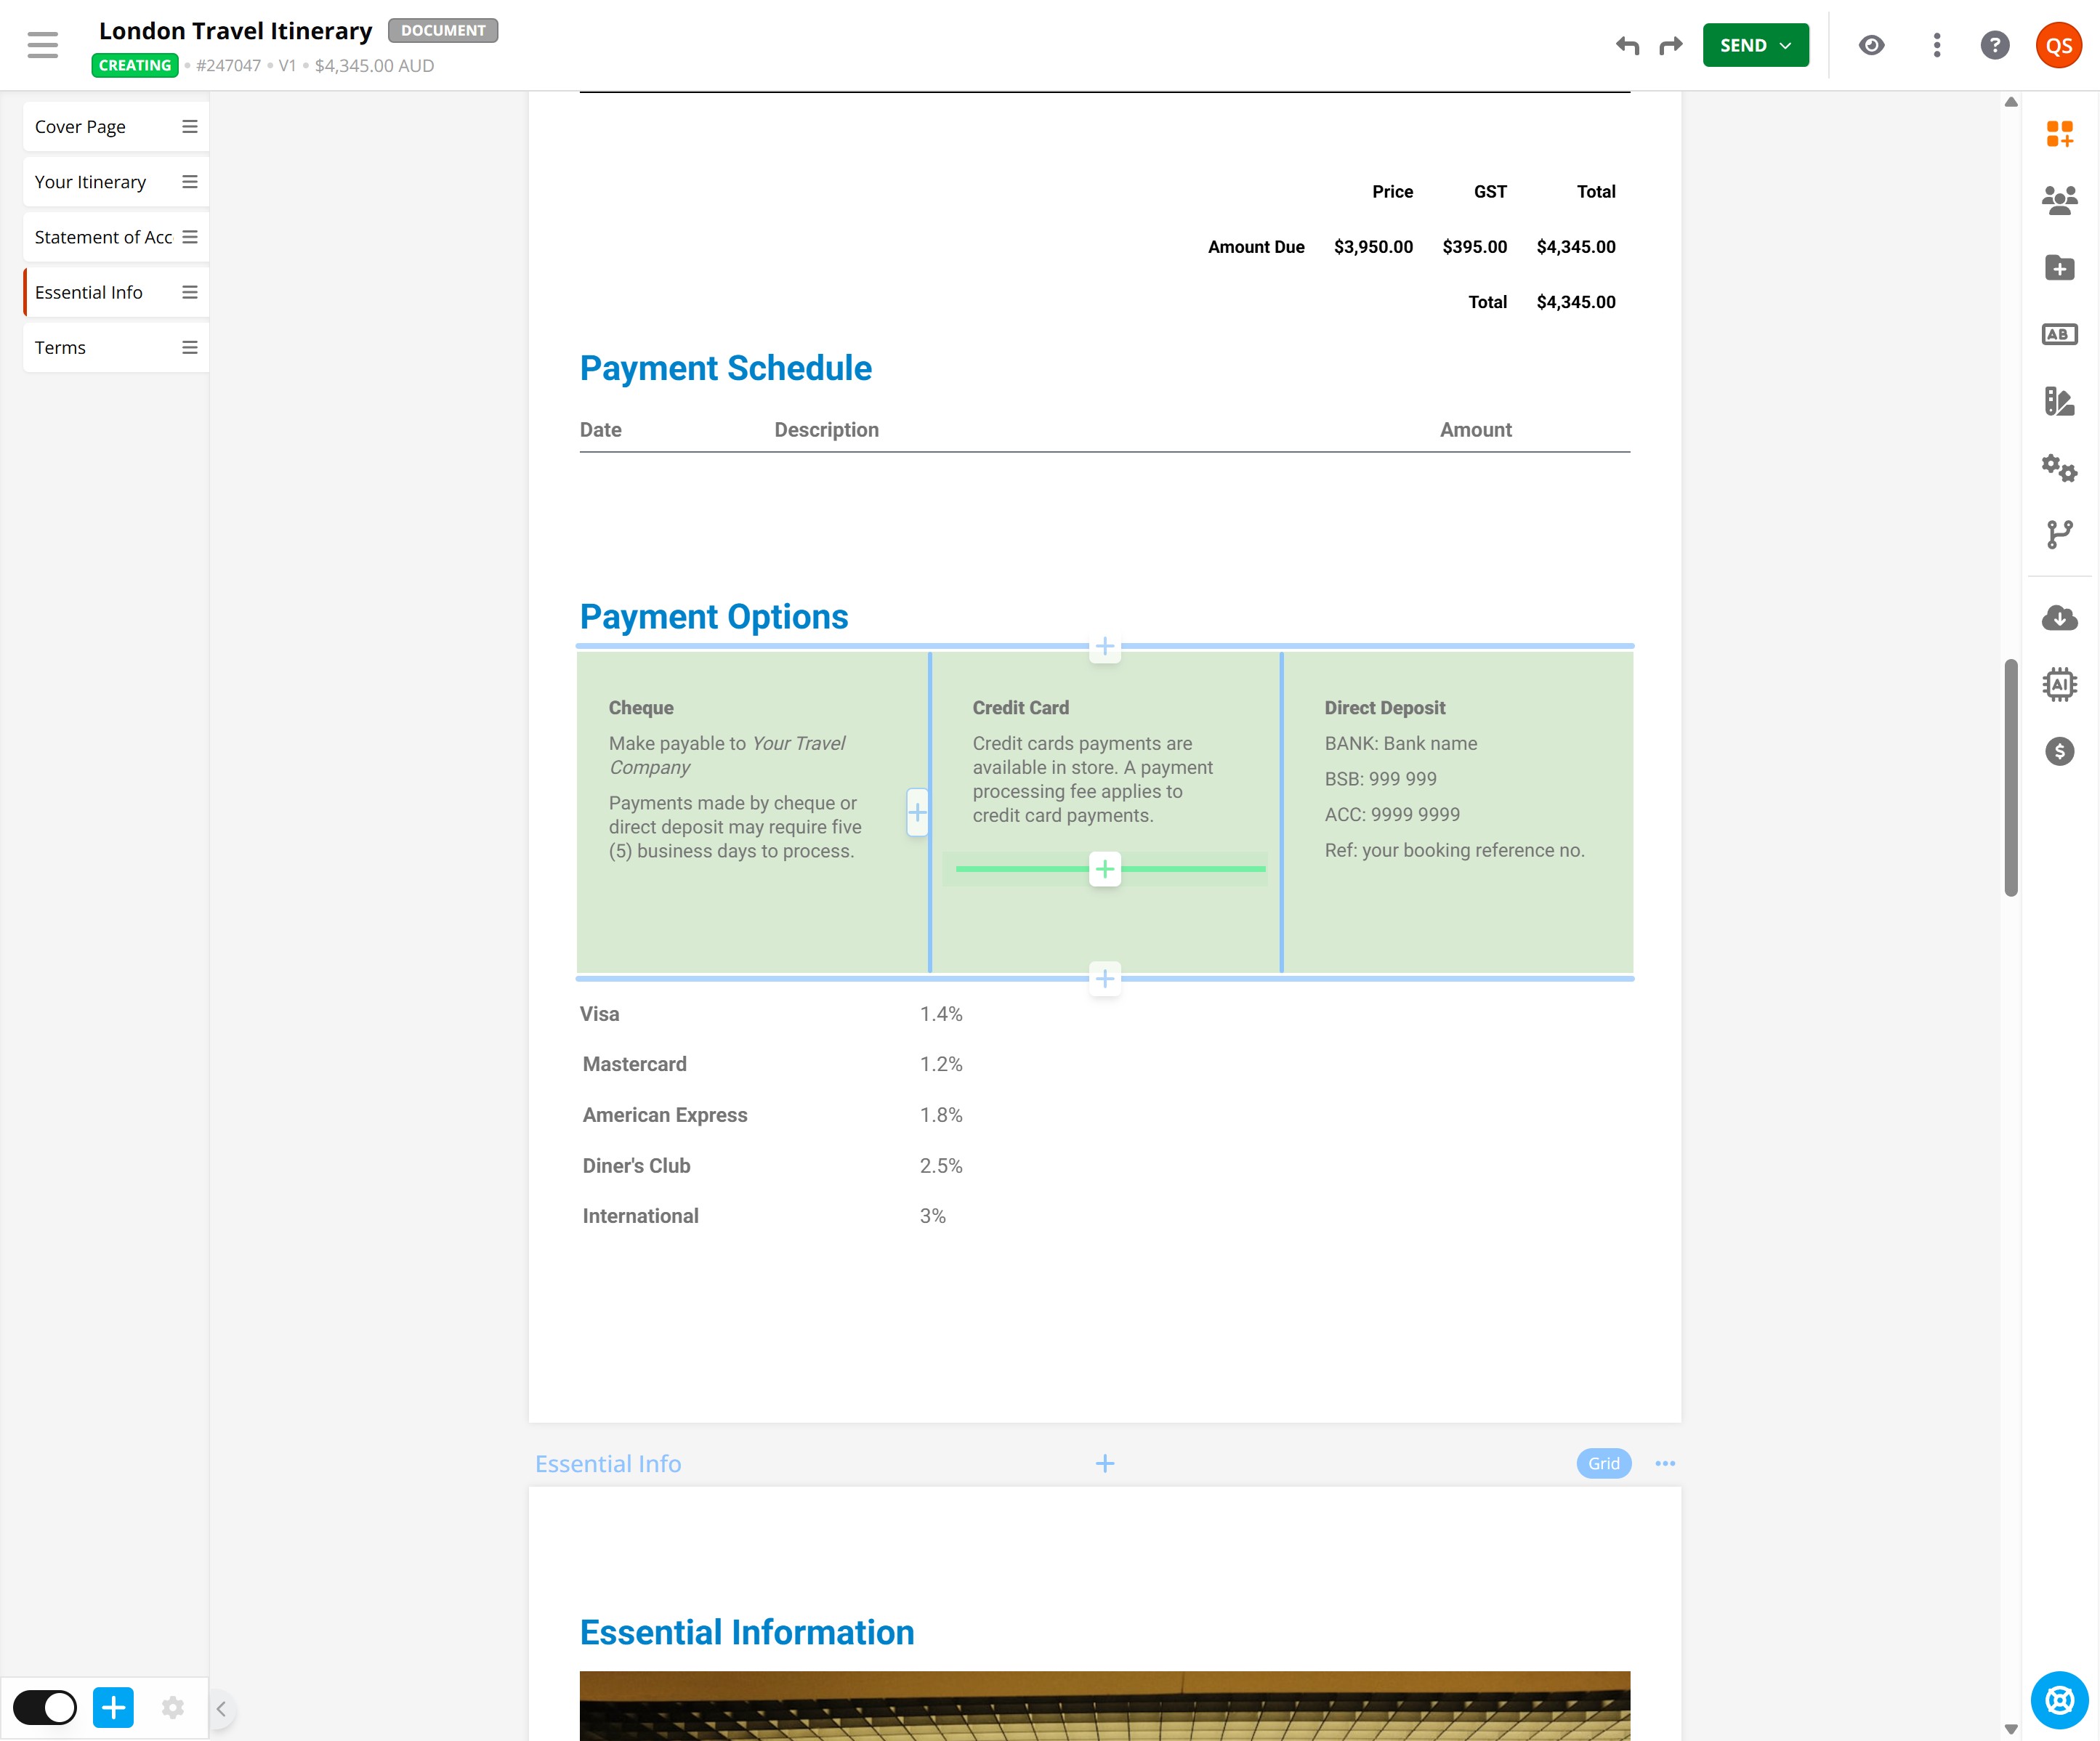The image size is (2100, 1741).
Task: Open the styling paint swatch icon
Action: [2058, 401]
